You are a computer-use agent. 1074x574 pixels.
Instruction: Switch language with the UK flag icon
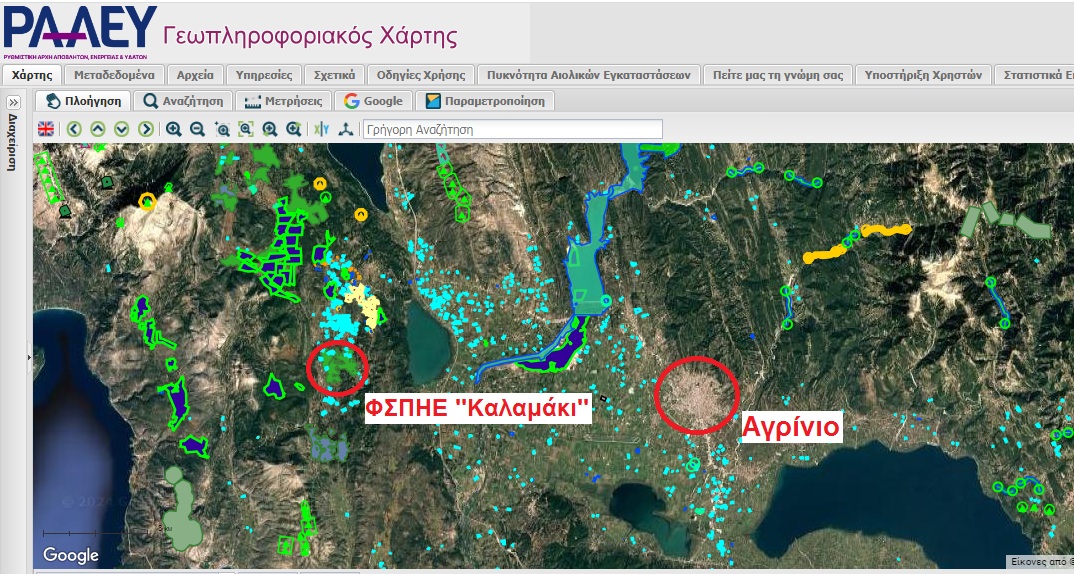pyautogui.click(x=46, y=129)
